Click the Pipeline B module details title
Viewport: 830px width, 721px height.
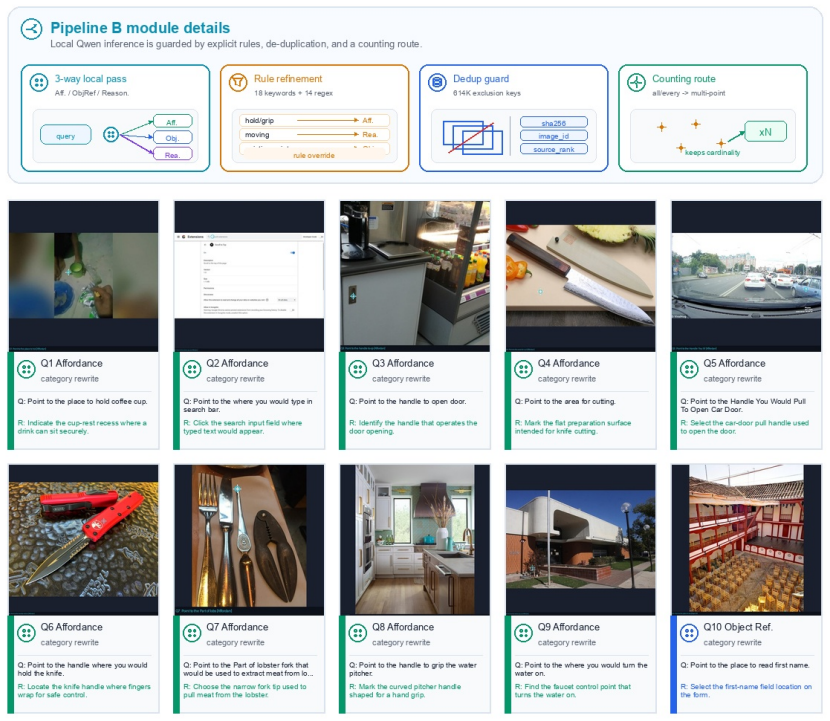pos(140,28)
